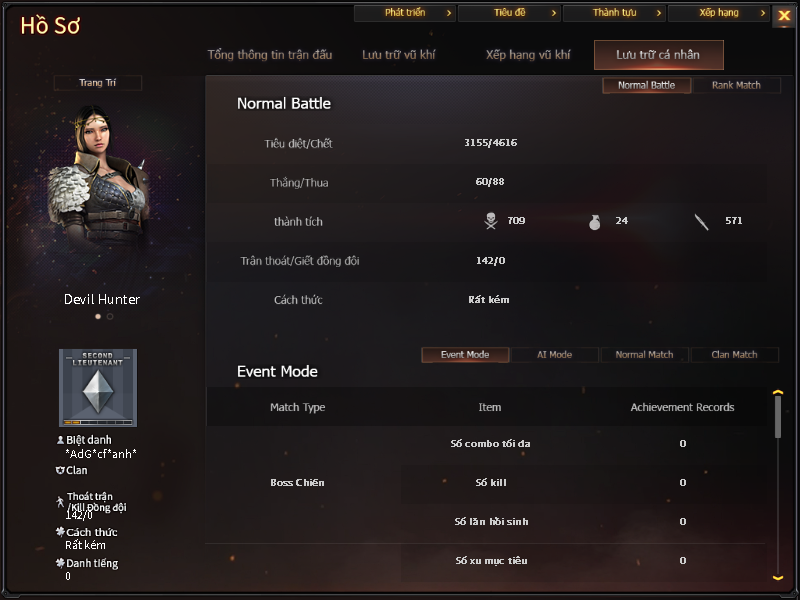Click the Trang Trí button
The height and width of the screenshot is (600, 800).
click(97, 83)
